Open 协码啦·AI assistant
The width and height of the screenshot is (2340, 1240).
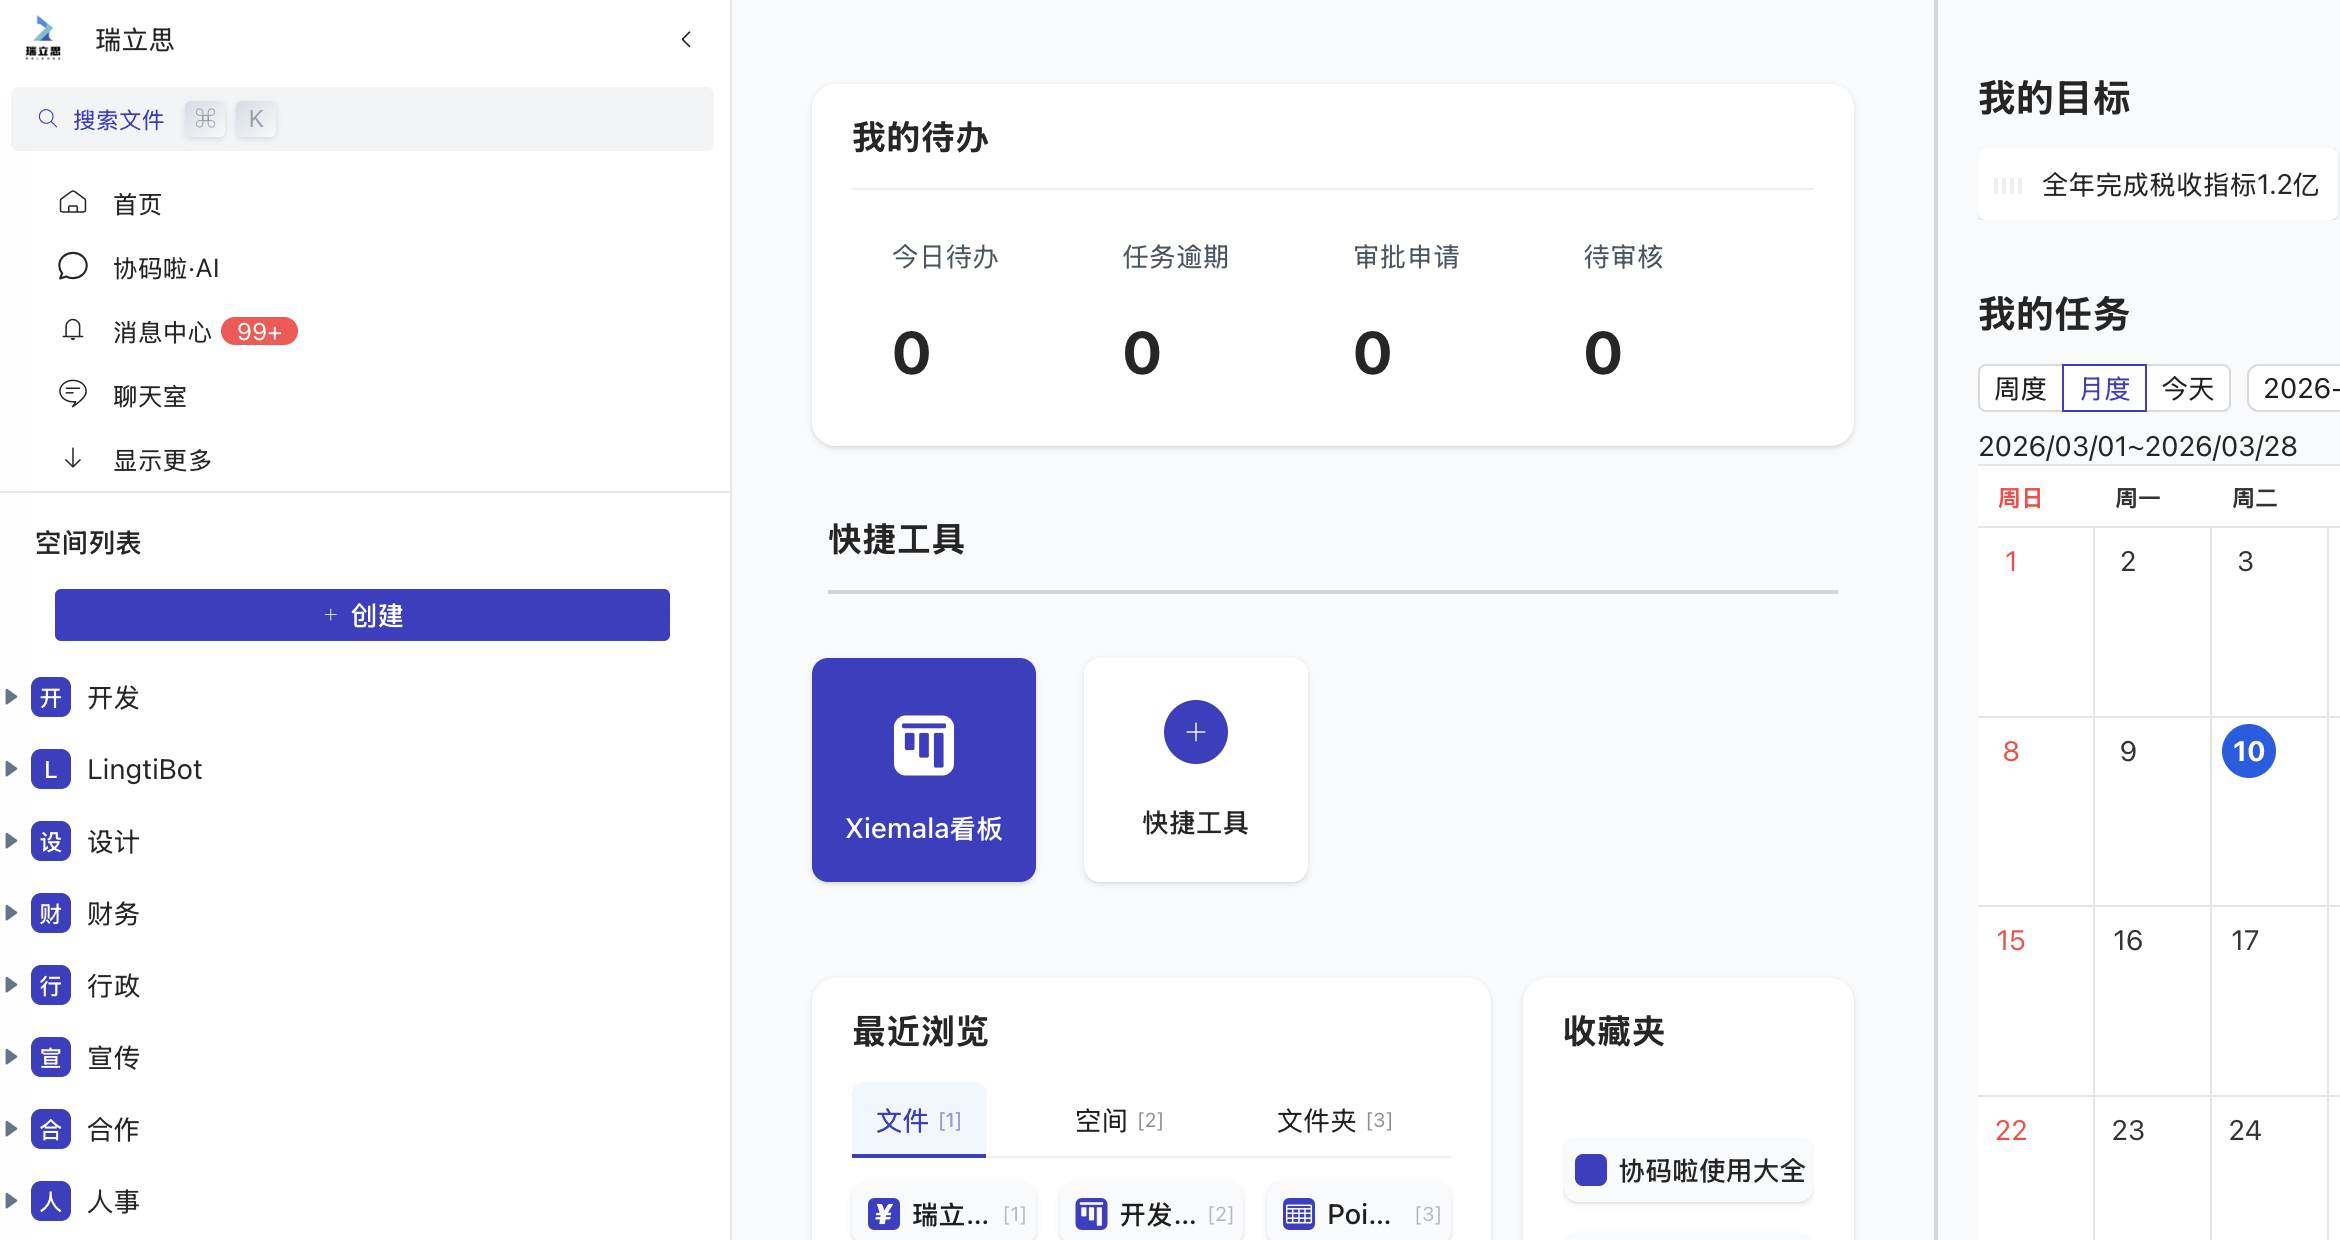pos(72,267)
